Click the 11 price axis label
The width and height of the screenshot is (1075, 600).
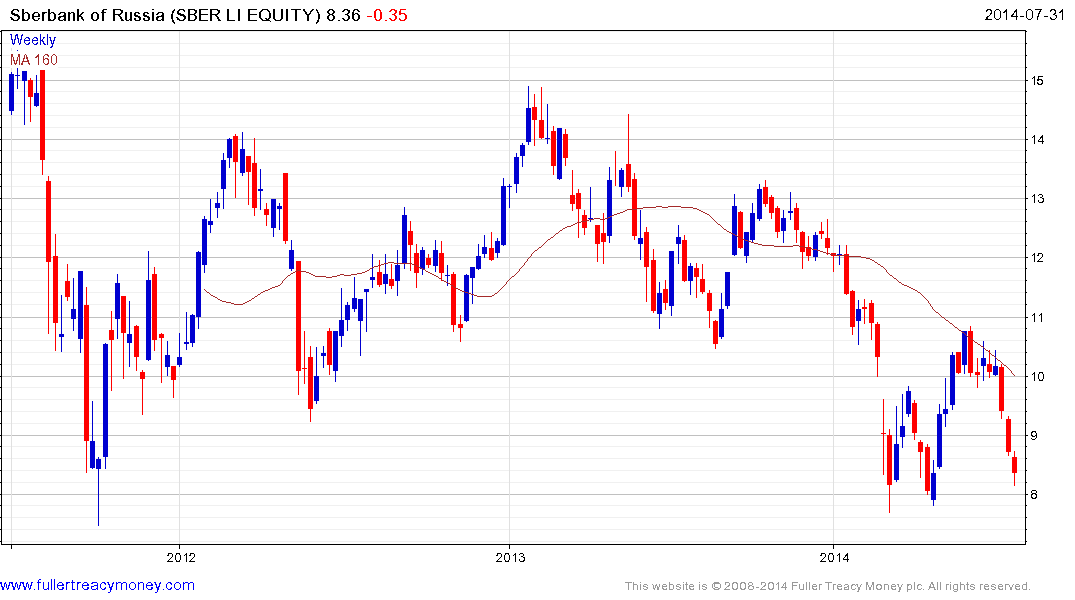(1037, 317)
